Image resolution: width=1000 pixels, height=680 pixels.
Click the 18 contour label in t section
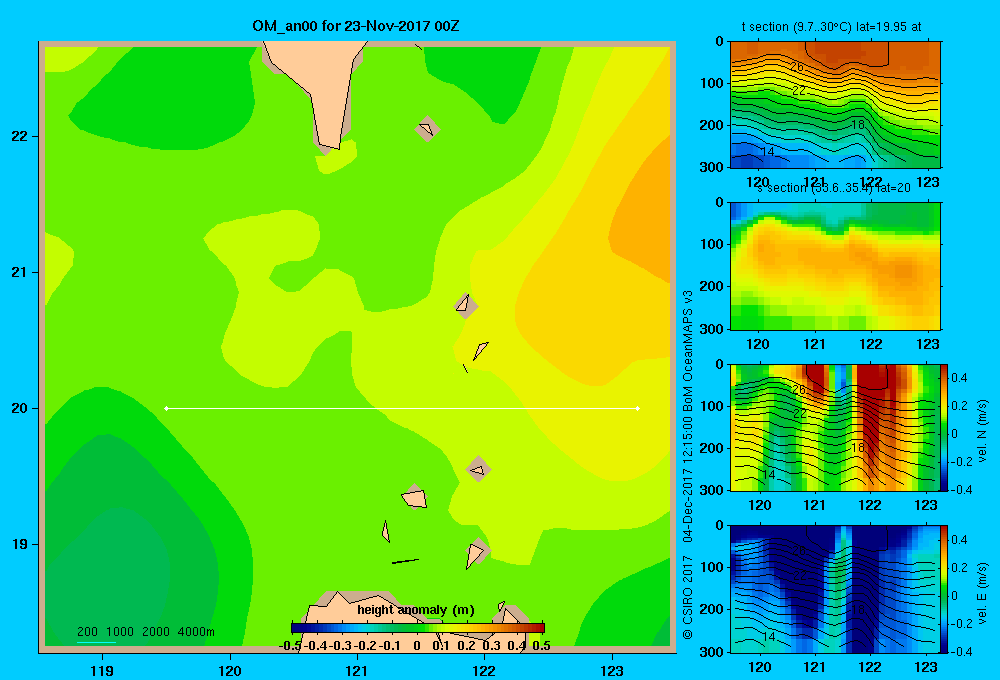tap(858, 124)
